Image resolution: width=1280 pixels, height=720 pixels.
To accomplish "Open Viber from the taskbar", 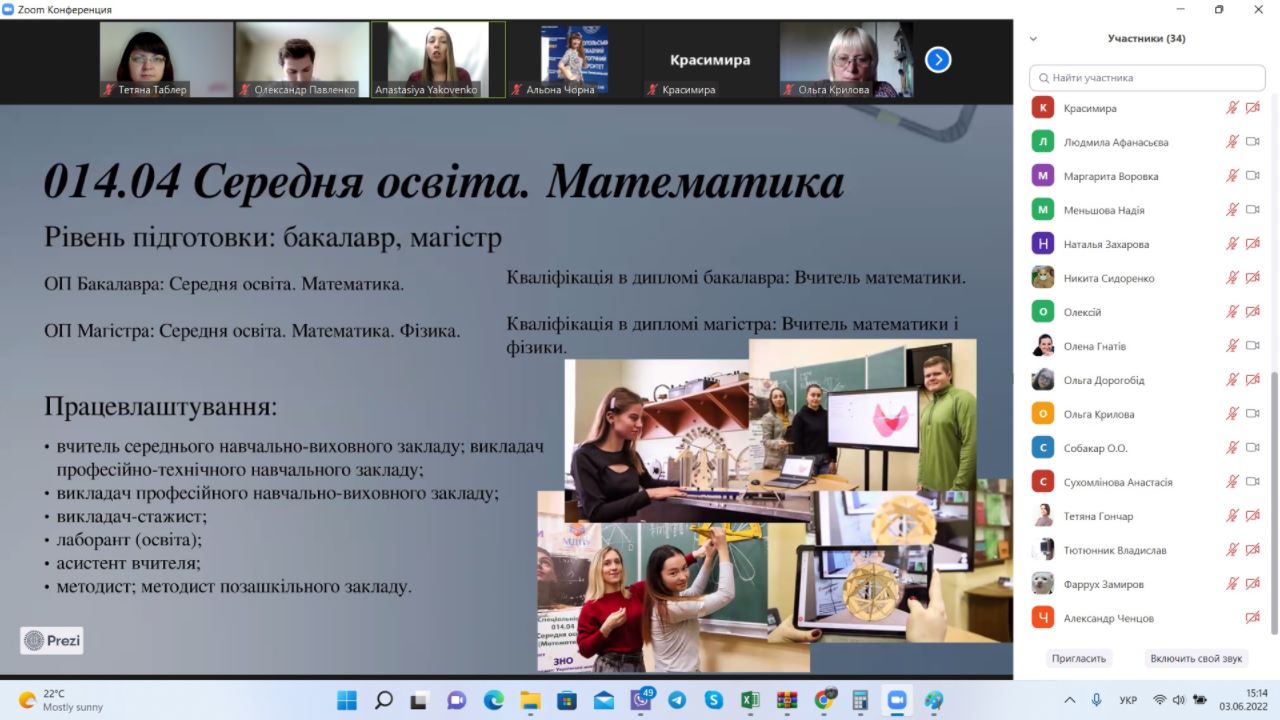I will coord(641,700).
